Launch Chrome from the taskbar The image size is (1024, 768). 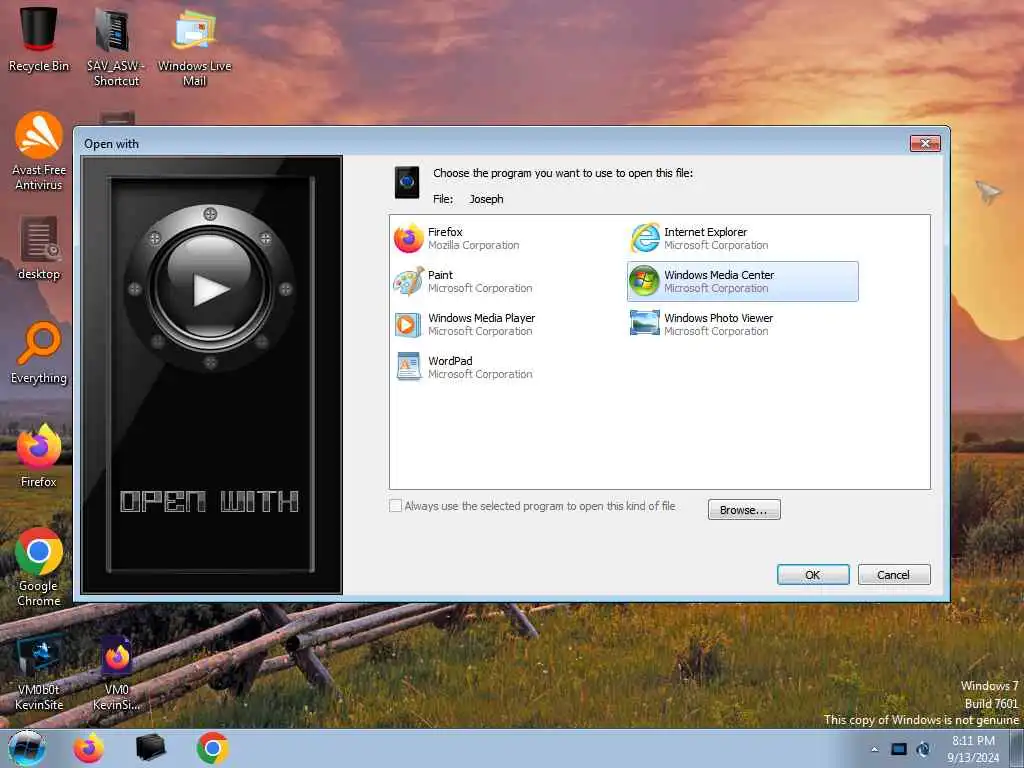click(x=212, y=748)
